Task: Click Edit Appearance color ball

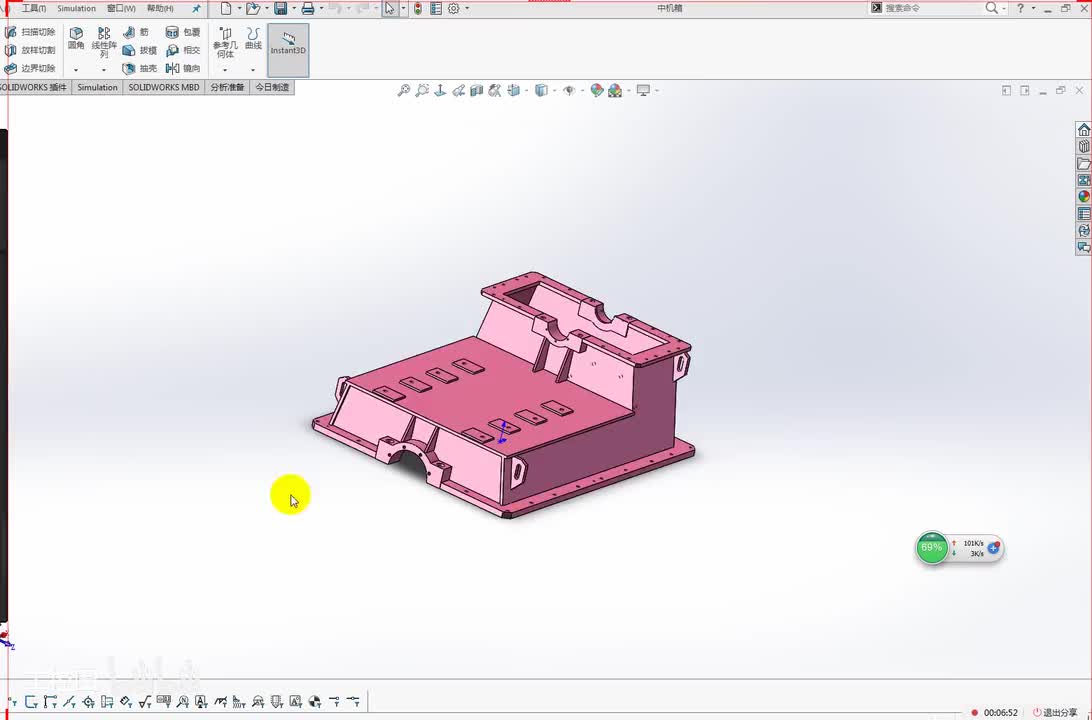Action: tap(596, 90)
